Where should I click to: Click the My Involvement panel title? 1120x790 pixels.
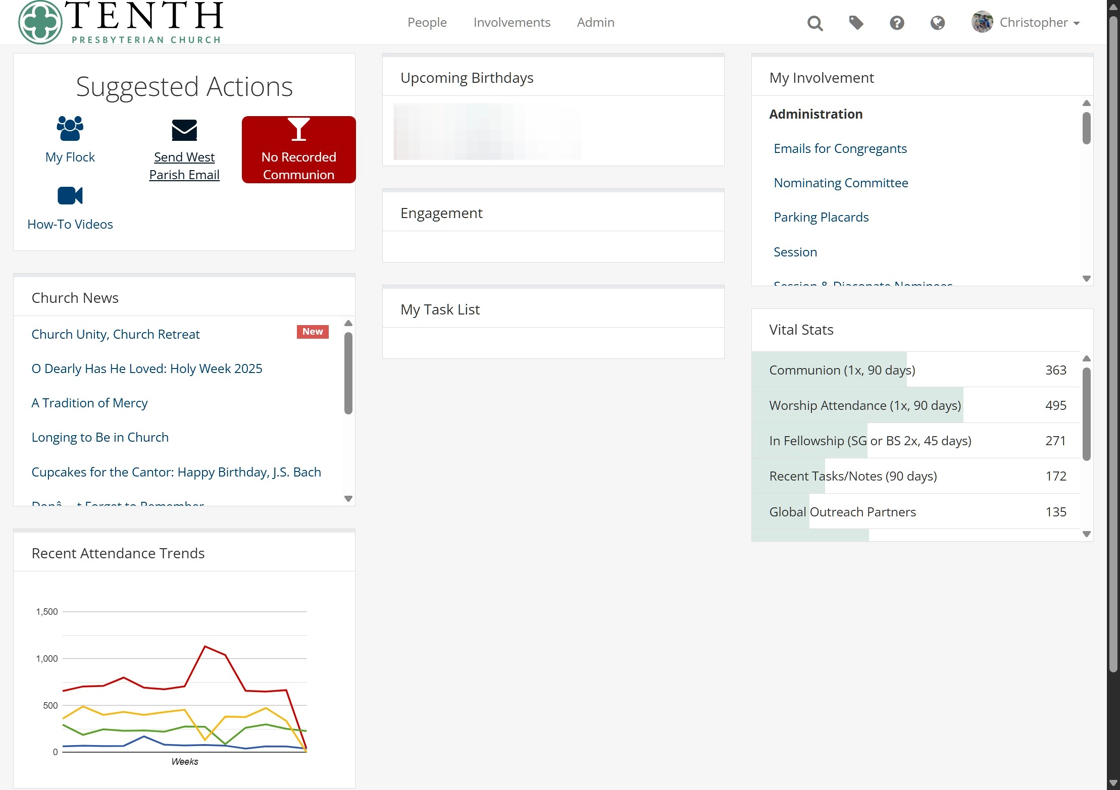821,77
